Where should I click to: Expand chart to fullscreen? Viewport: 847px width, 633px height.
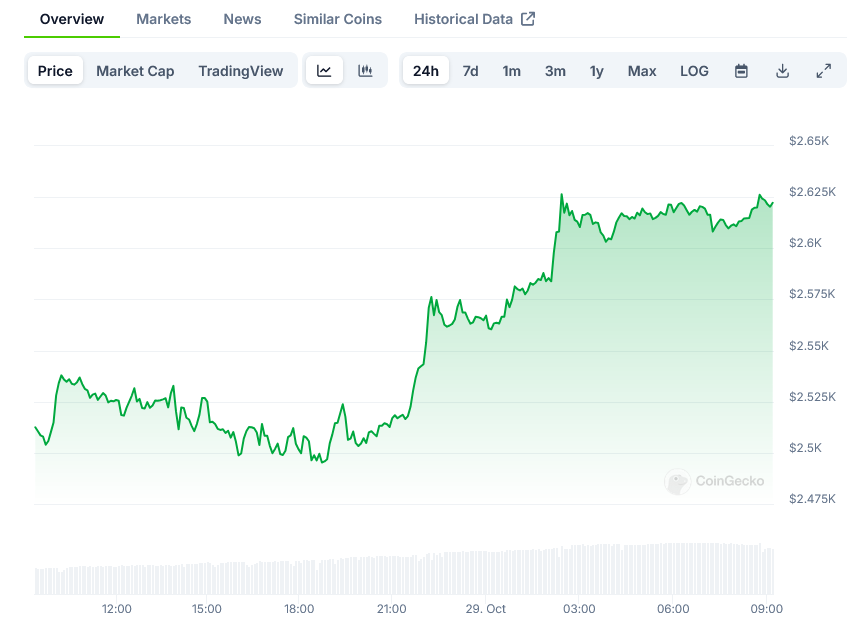(x=823, y=71)
